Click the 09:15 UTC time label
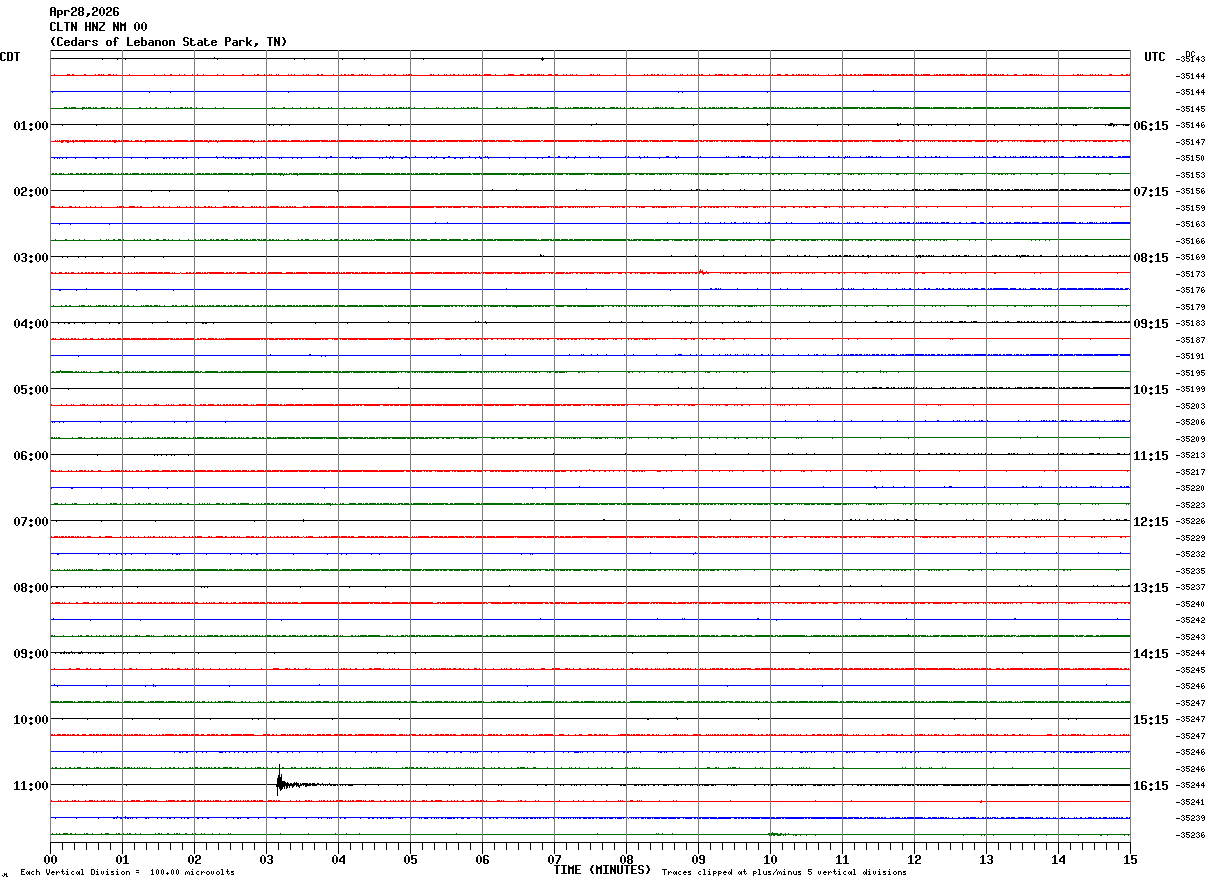1210x886 pixels. coord(1151,324)
